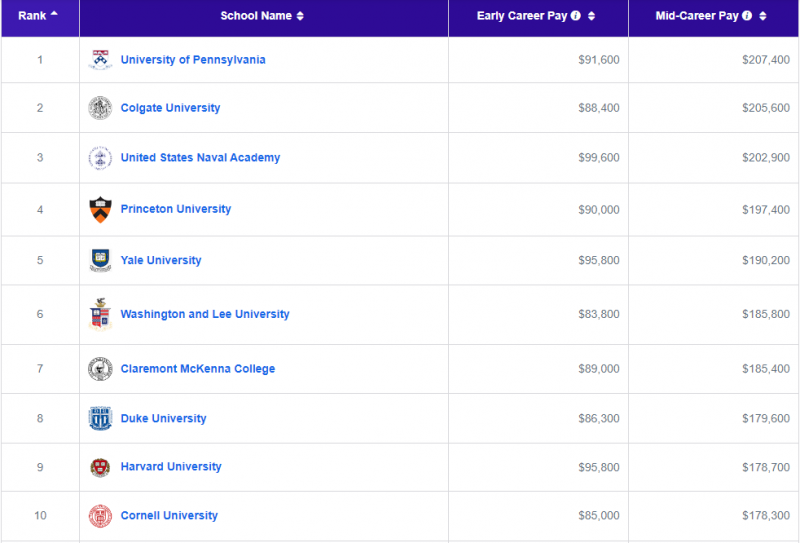Click the Claremont McKenna College seal
800x543 pixels.
[x=100, y=368]
